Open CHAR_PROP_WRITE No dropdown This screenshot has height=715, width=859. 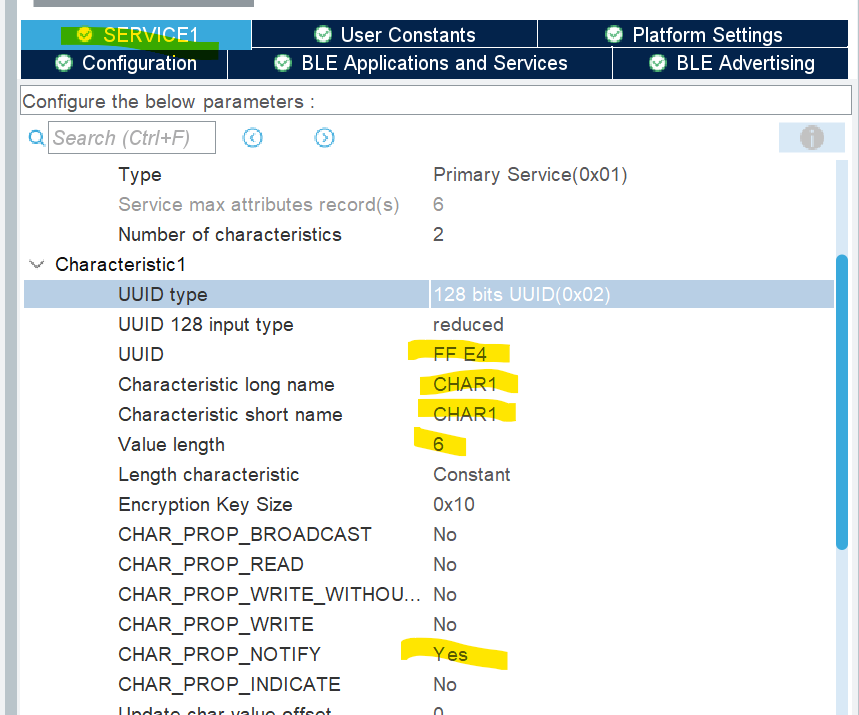(x=444, y=624)
